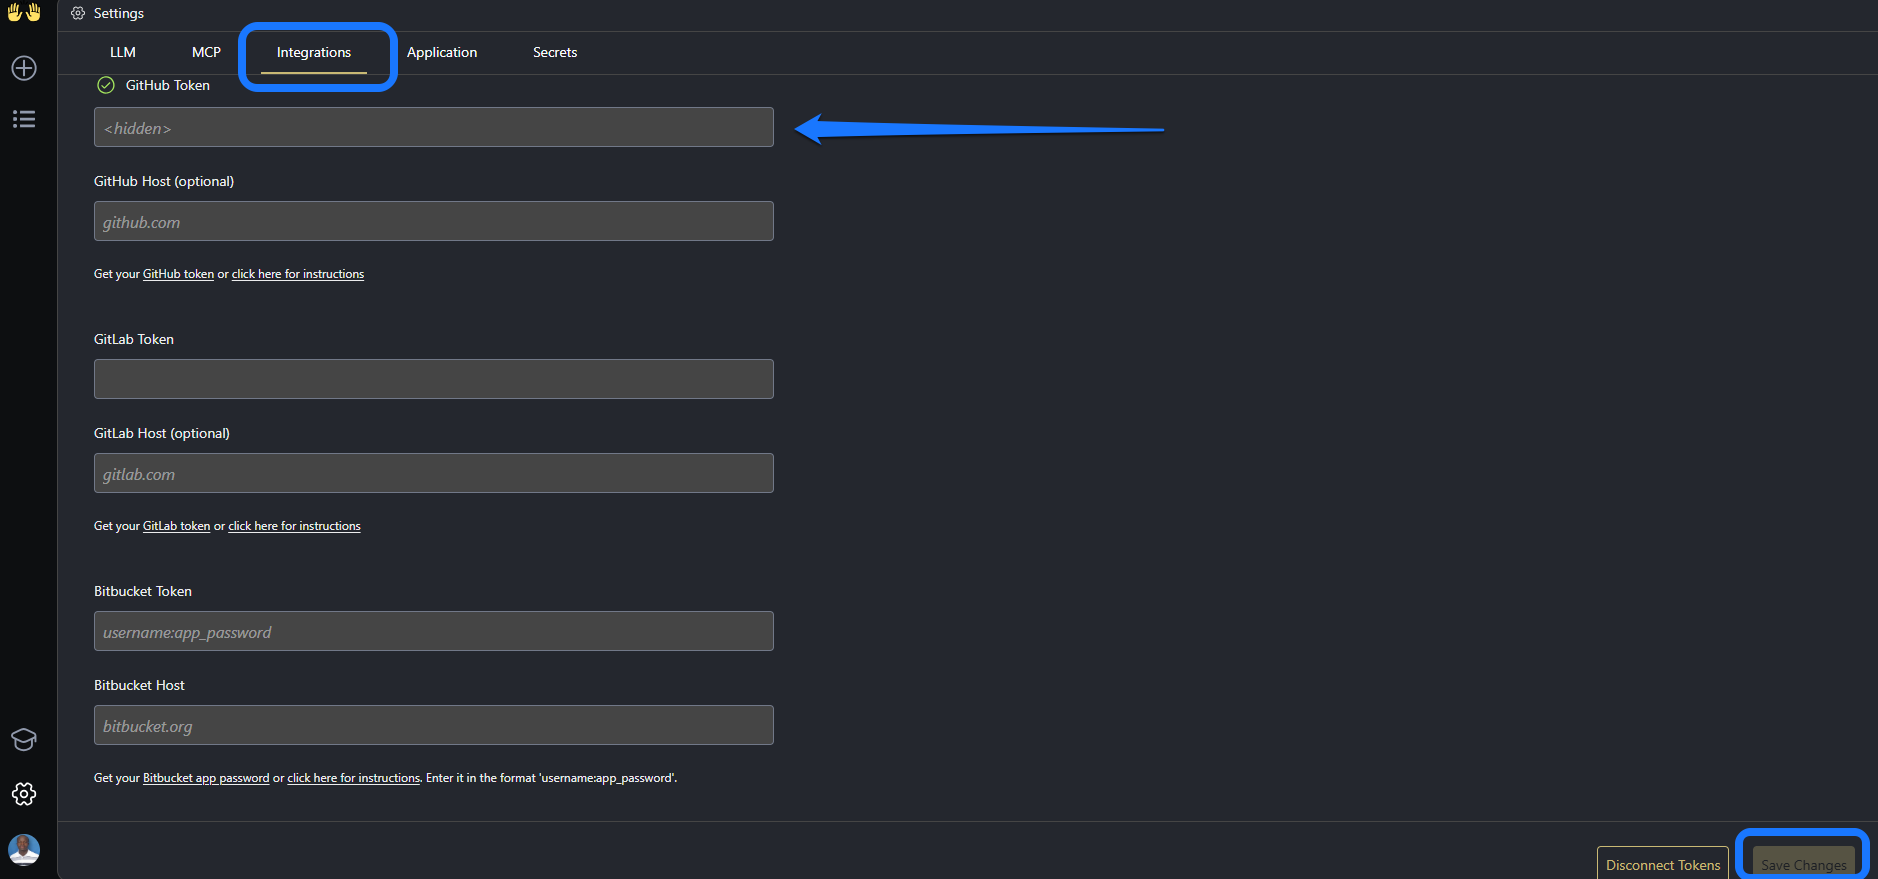Switch to the MCP tab
1878x879 pixels.
pyautogui.click(x=206, y=52)
